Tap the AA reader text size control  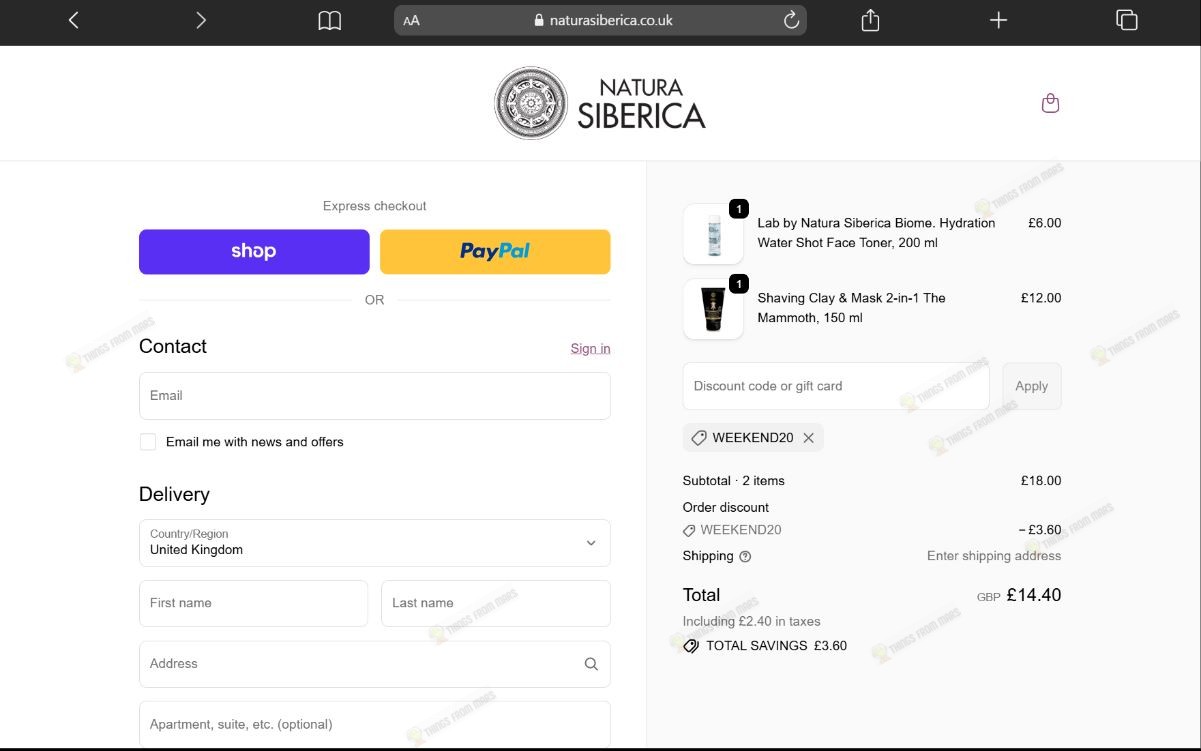[411, 20]
